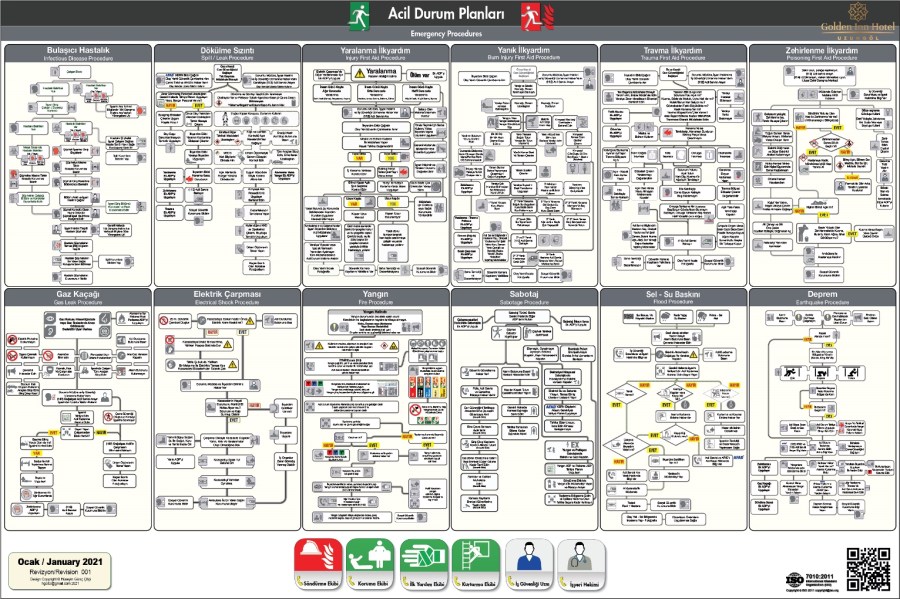900x599 pixels.
Task: Click the red fire exit icon in header
Action: click(531, 14)
